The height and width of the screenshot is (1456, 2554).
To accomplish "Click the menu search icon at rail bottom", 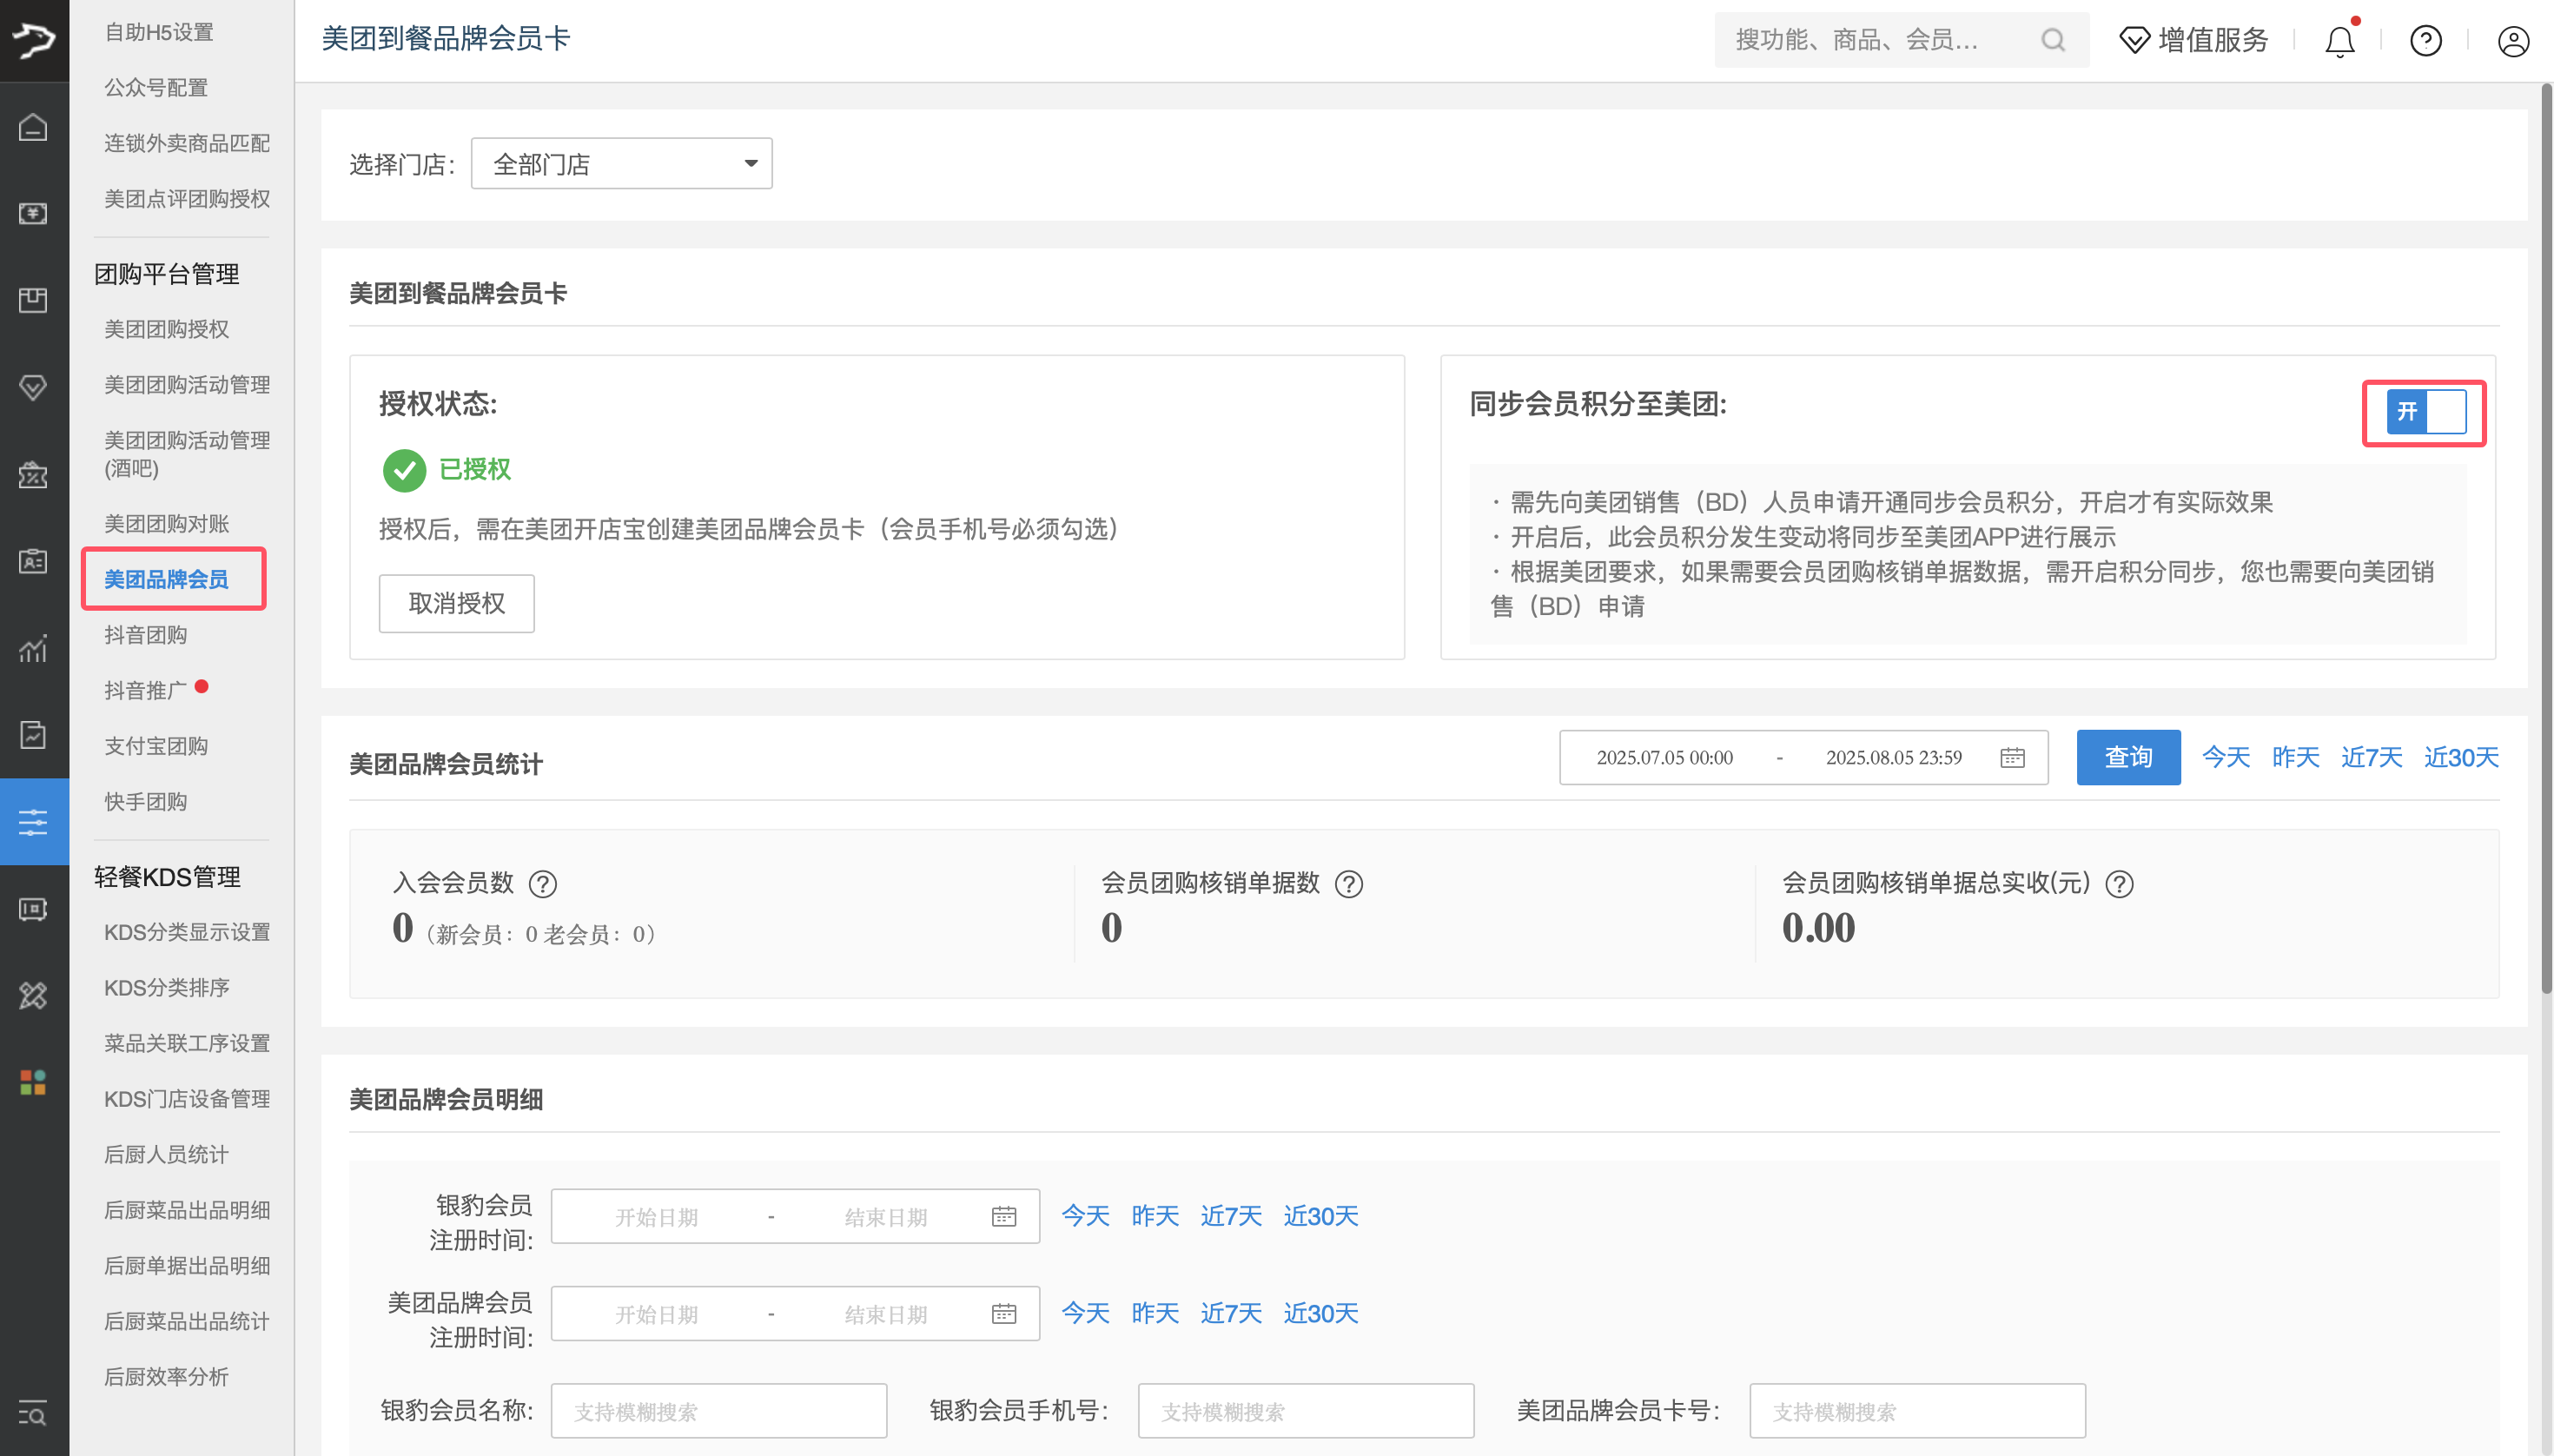I will [x=33, y=1413].
